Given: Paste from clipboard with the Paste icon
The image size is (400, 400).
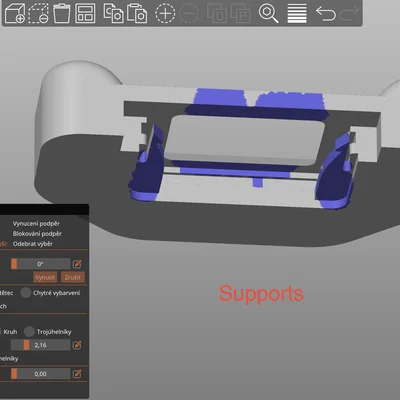Looking at the screenshot, I should pyautogui.click(x=137, y=13).
